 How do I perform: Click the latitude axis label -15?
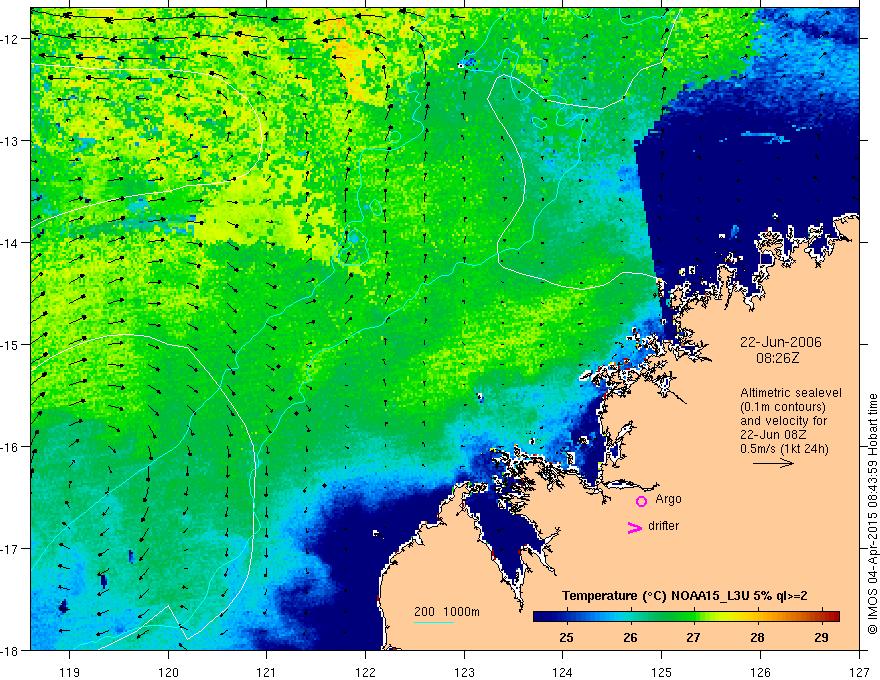[x=11, y=344]
